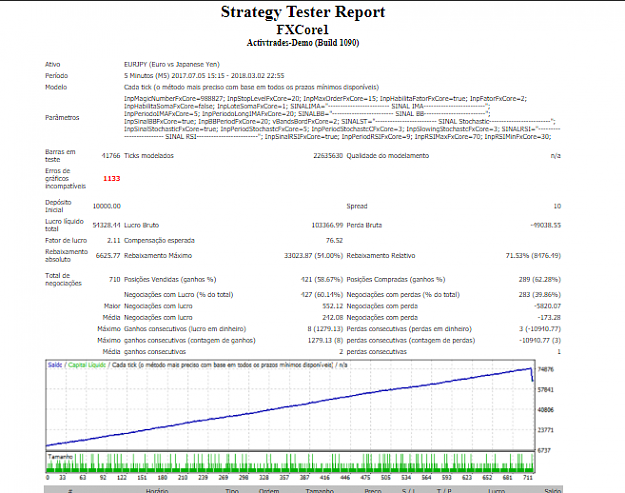Select the expected payoff value "76.52"
This screenshot has height=493, width=625.
pyautogui.click(x=334, y=241)
